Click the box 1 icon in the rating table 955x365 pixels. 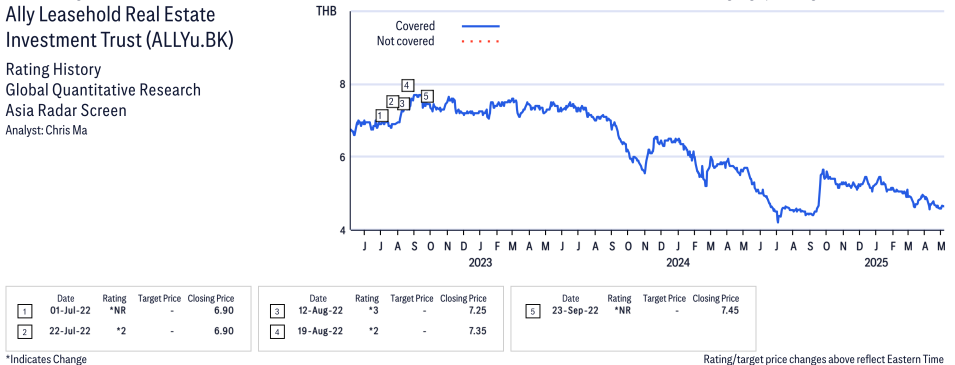click(24, 312)
